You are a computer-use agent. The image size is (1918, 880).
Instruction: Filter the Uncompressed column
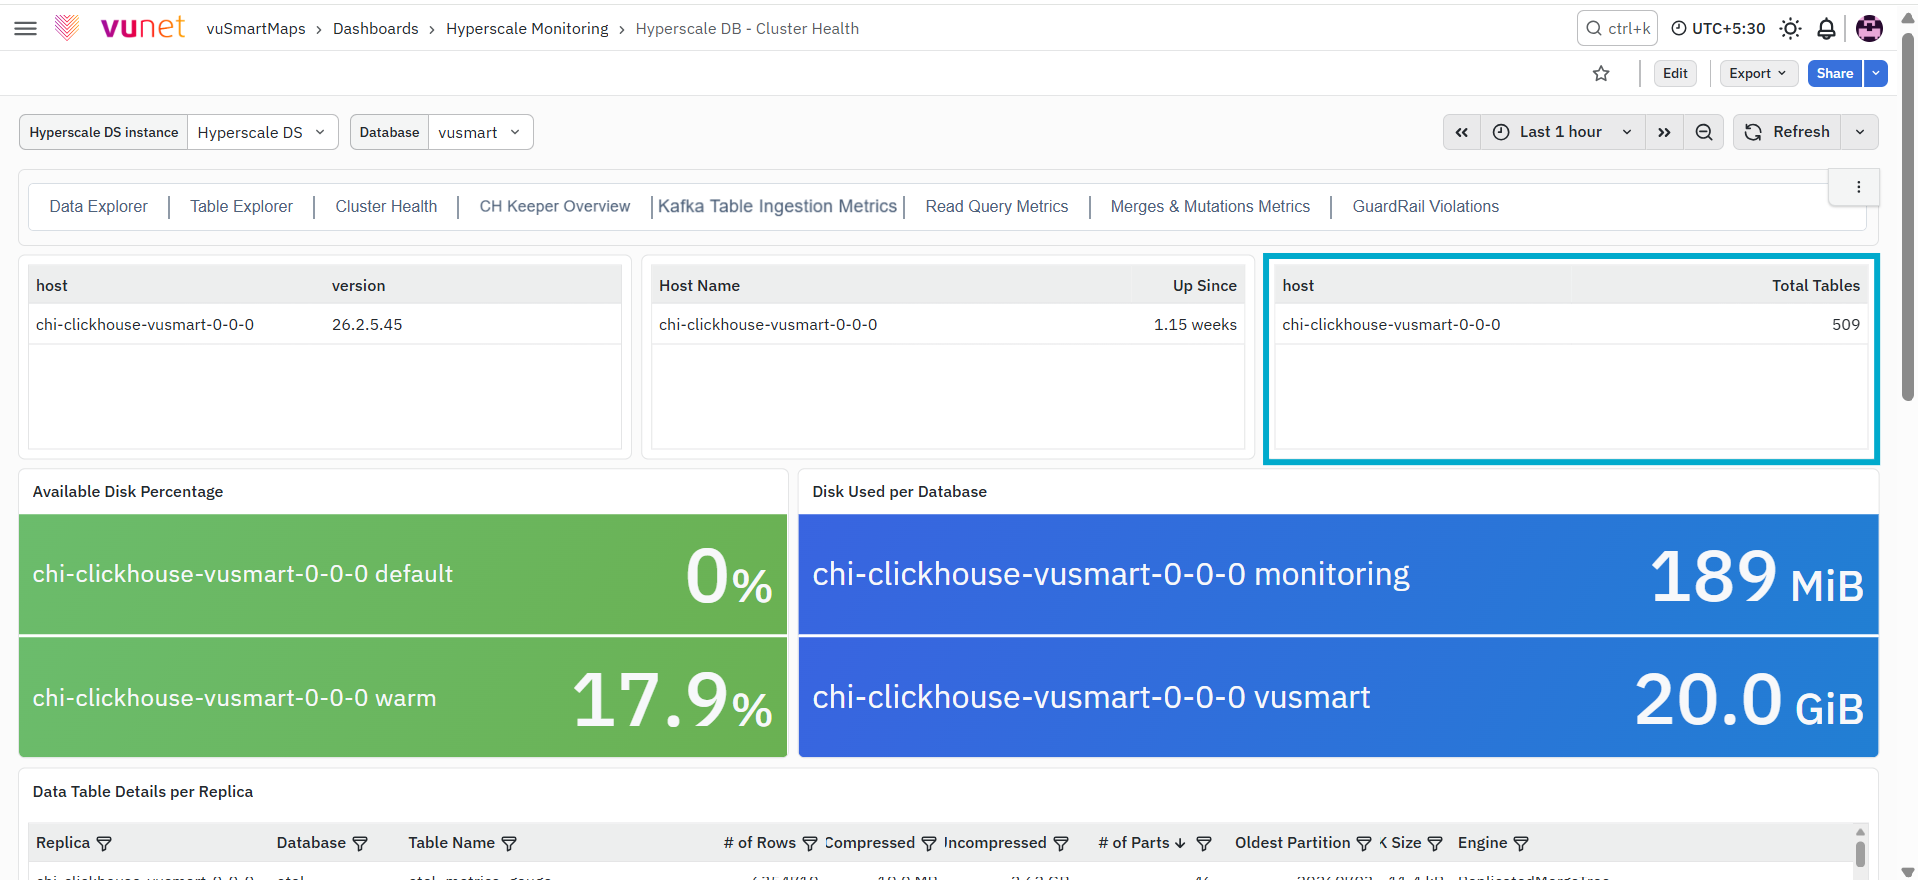[1061, 843]
